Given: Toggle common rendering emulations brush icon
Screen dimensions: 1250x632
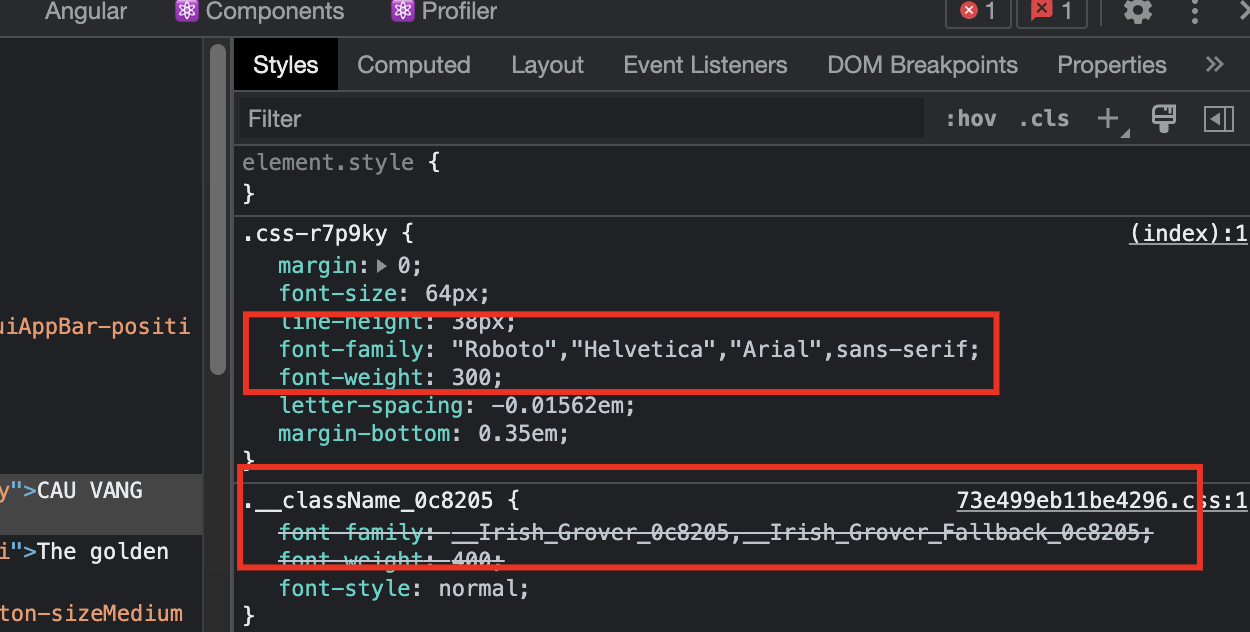Looking at the screenshot, I should tap(1164, 118).
